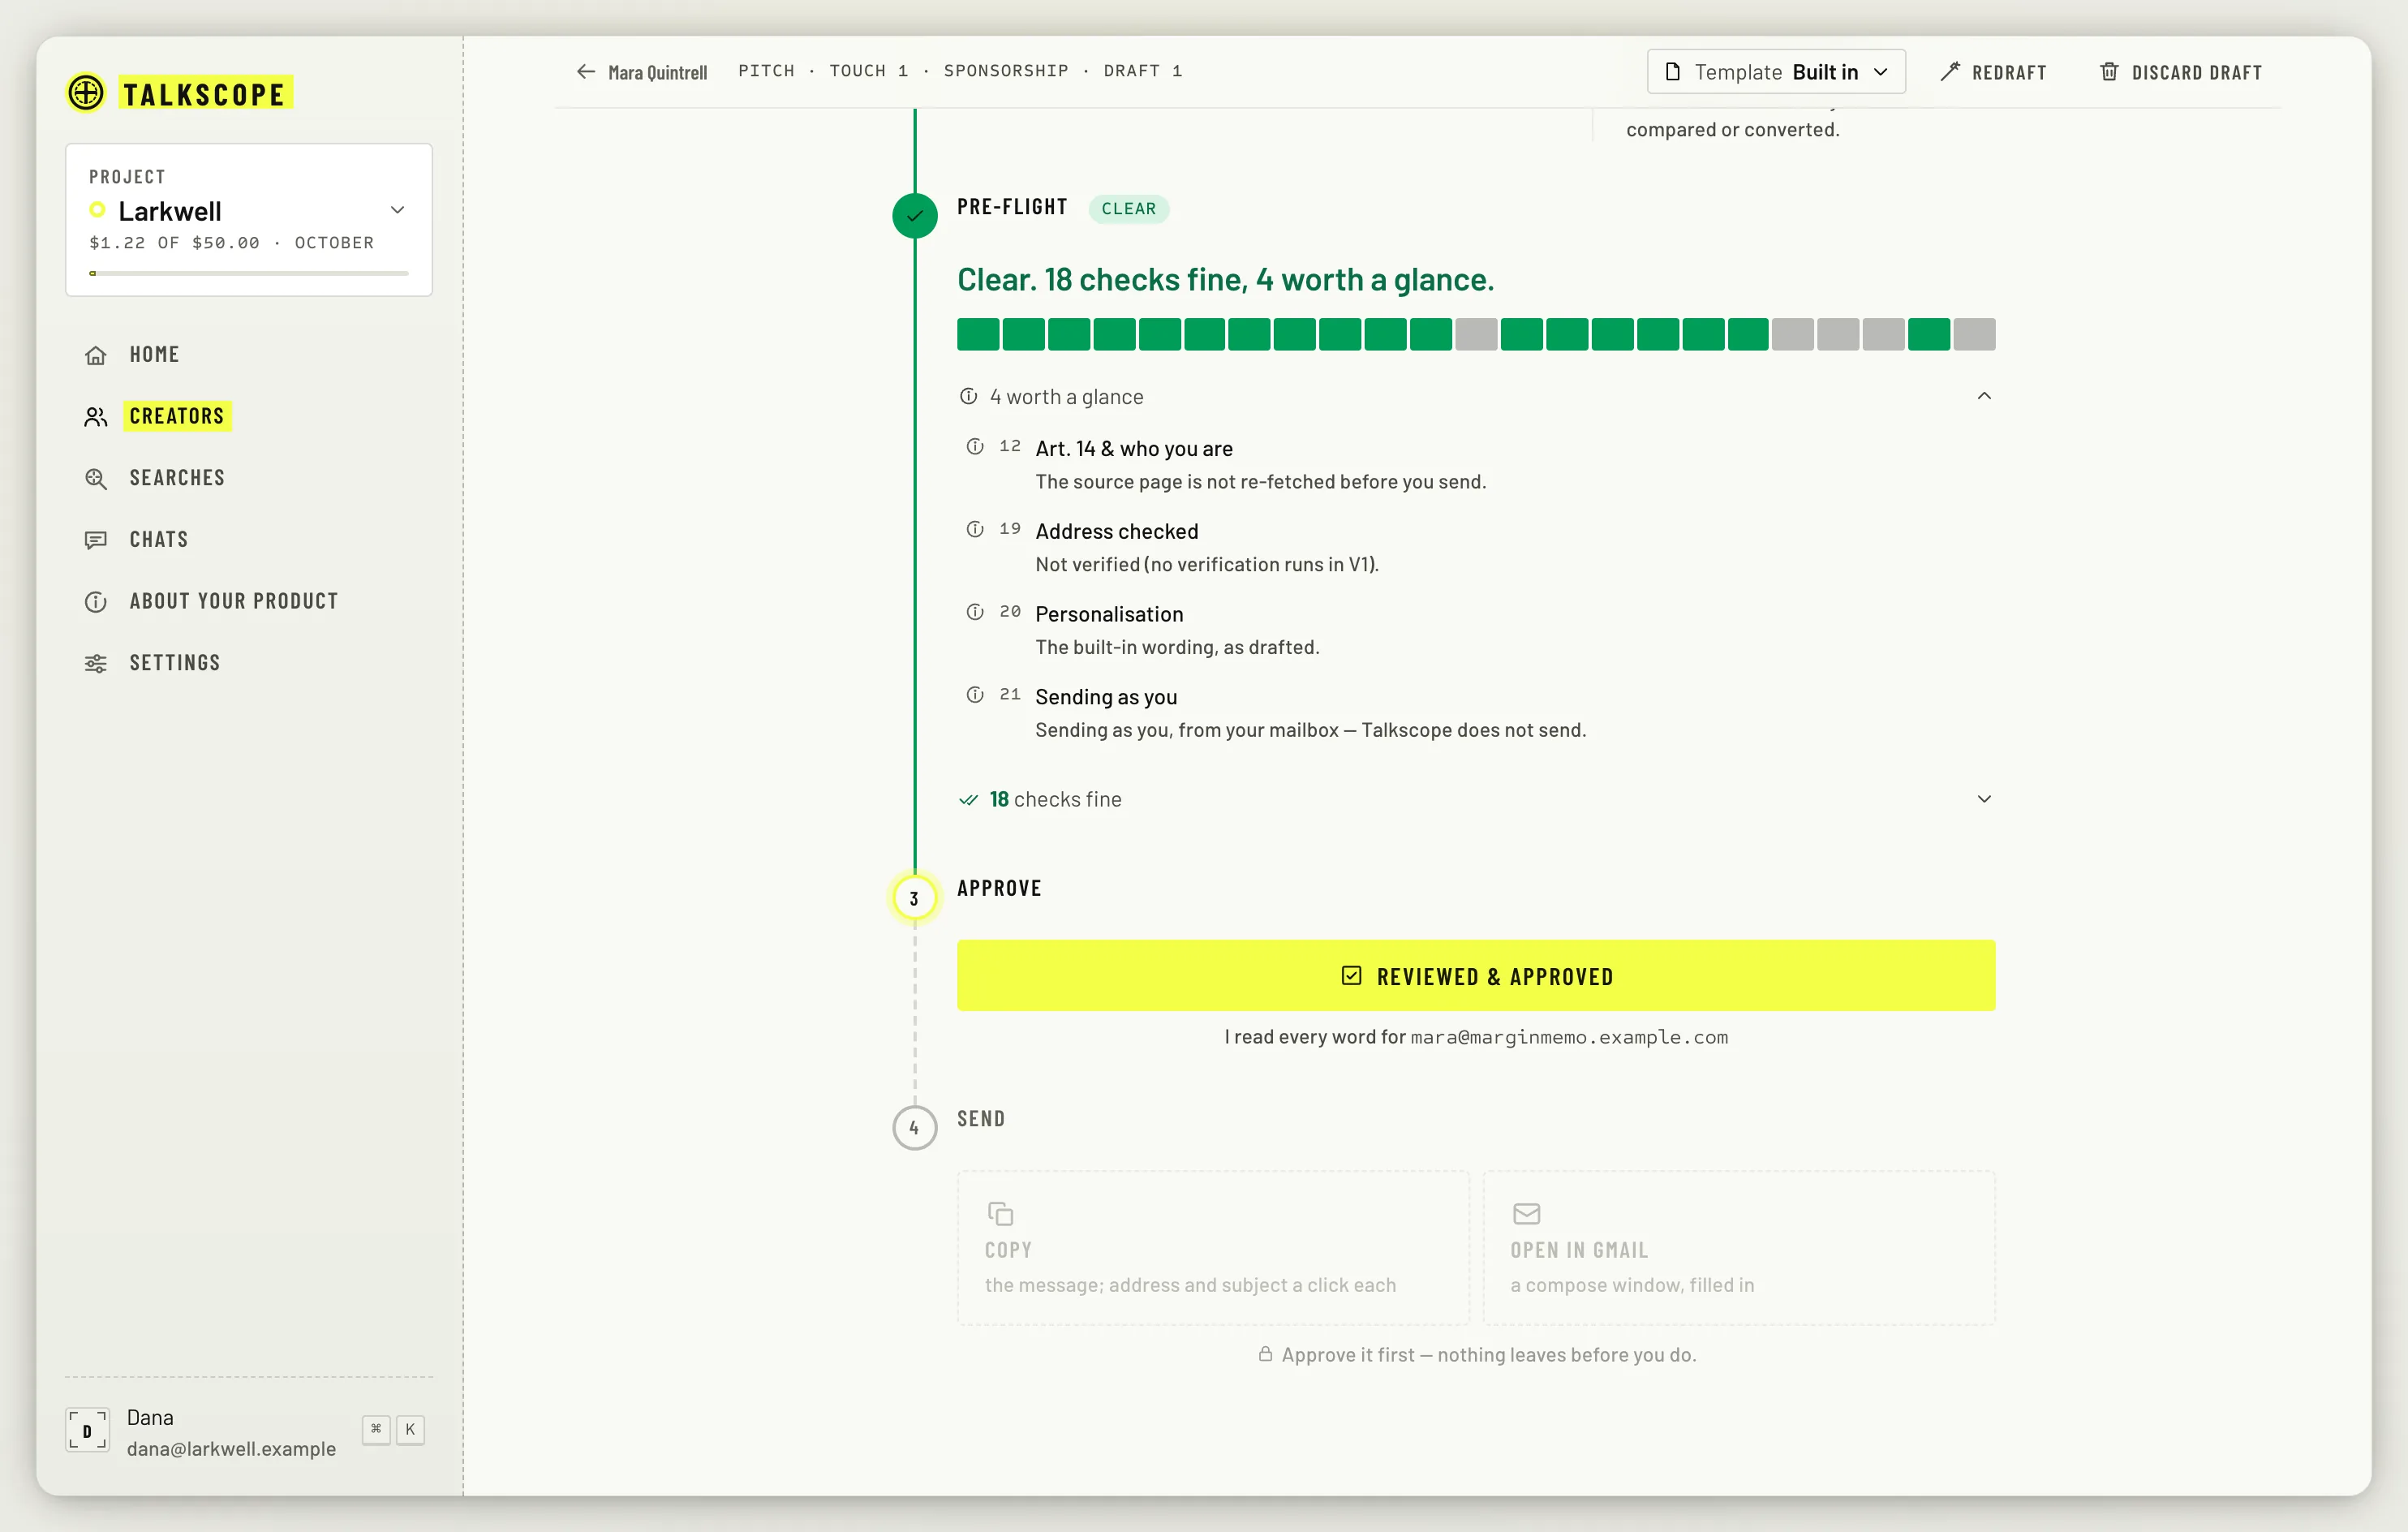The image size is (2408, 1532).
Task: Click the Reviewed & Approved button
Action: pos(1476,975)
